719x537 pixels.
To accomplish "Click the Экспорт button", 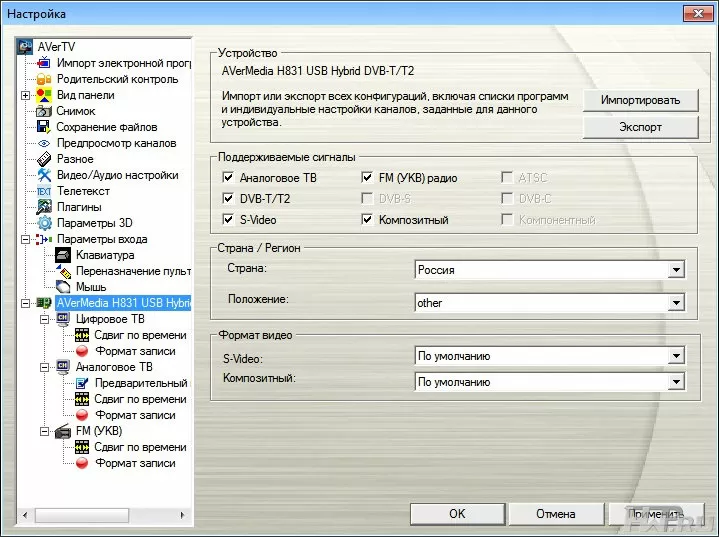I will [x=640, y=128].
